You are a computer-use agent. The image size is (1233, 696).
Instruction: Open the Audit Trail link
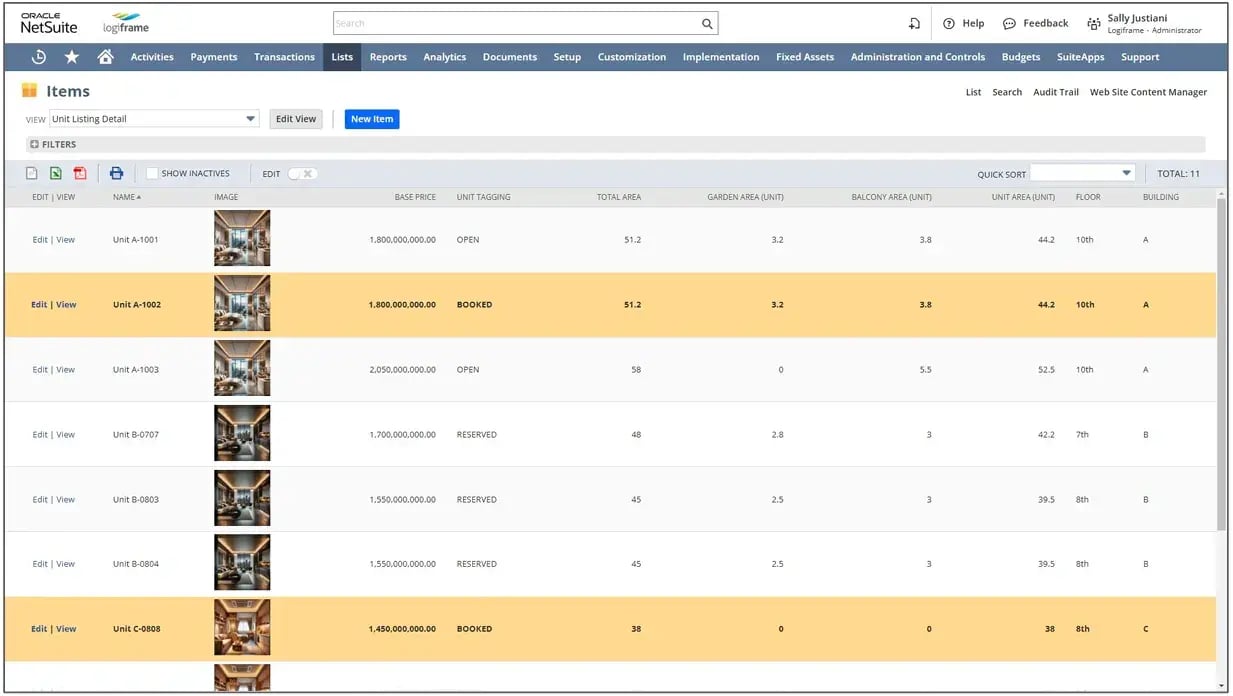(1056, 92)
